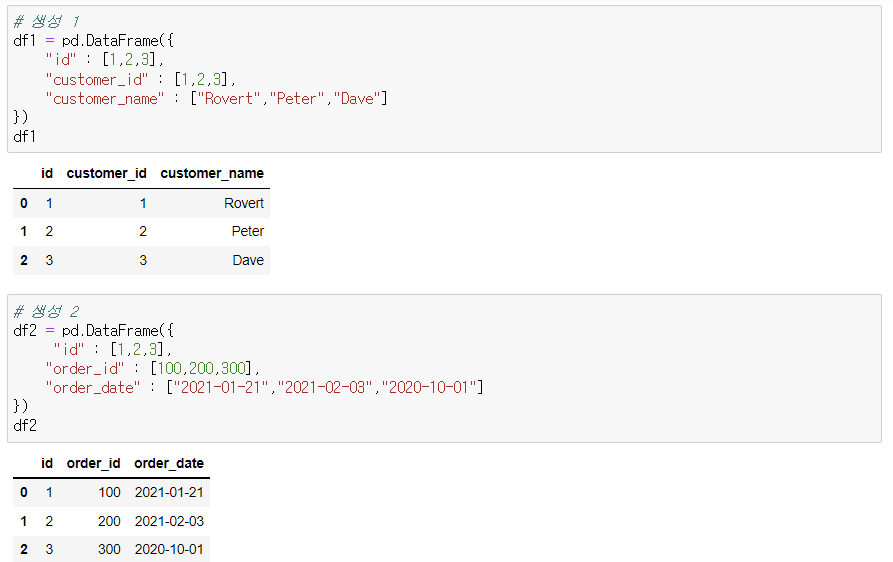
Task: Select the '200' order_id cell
Action: [109, 521]
